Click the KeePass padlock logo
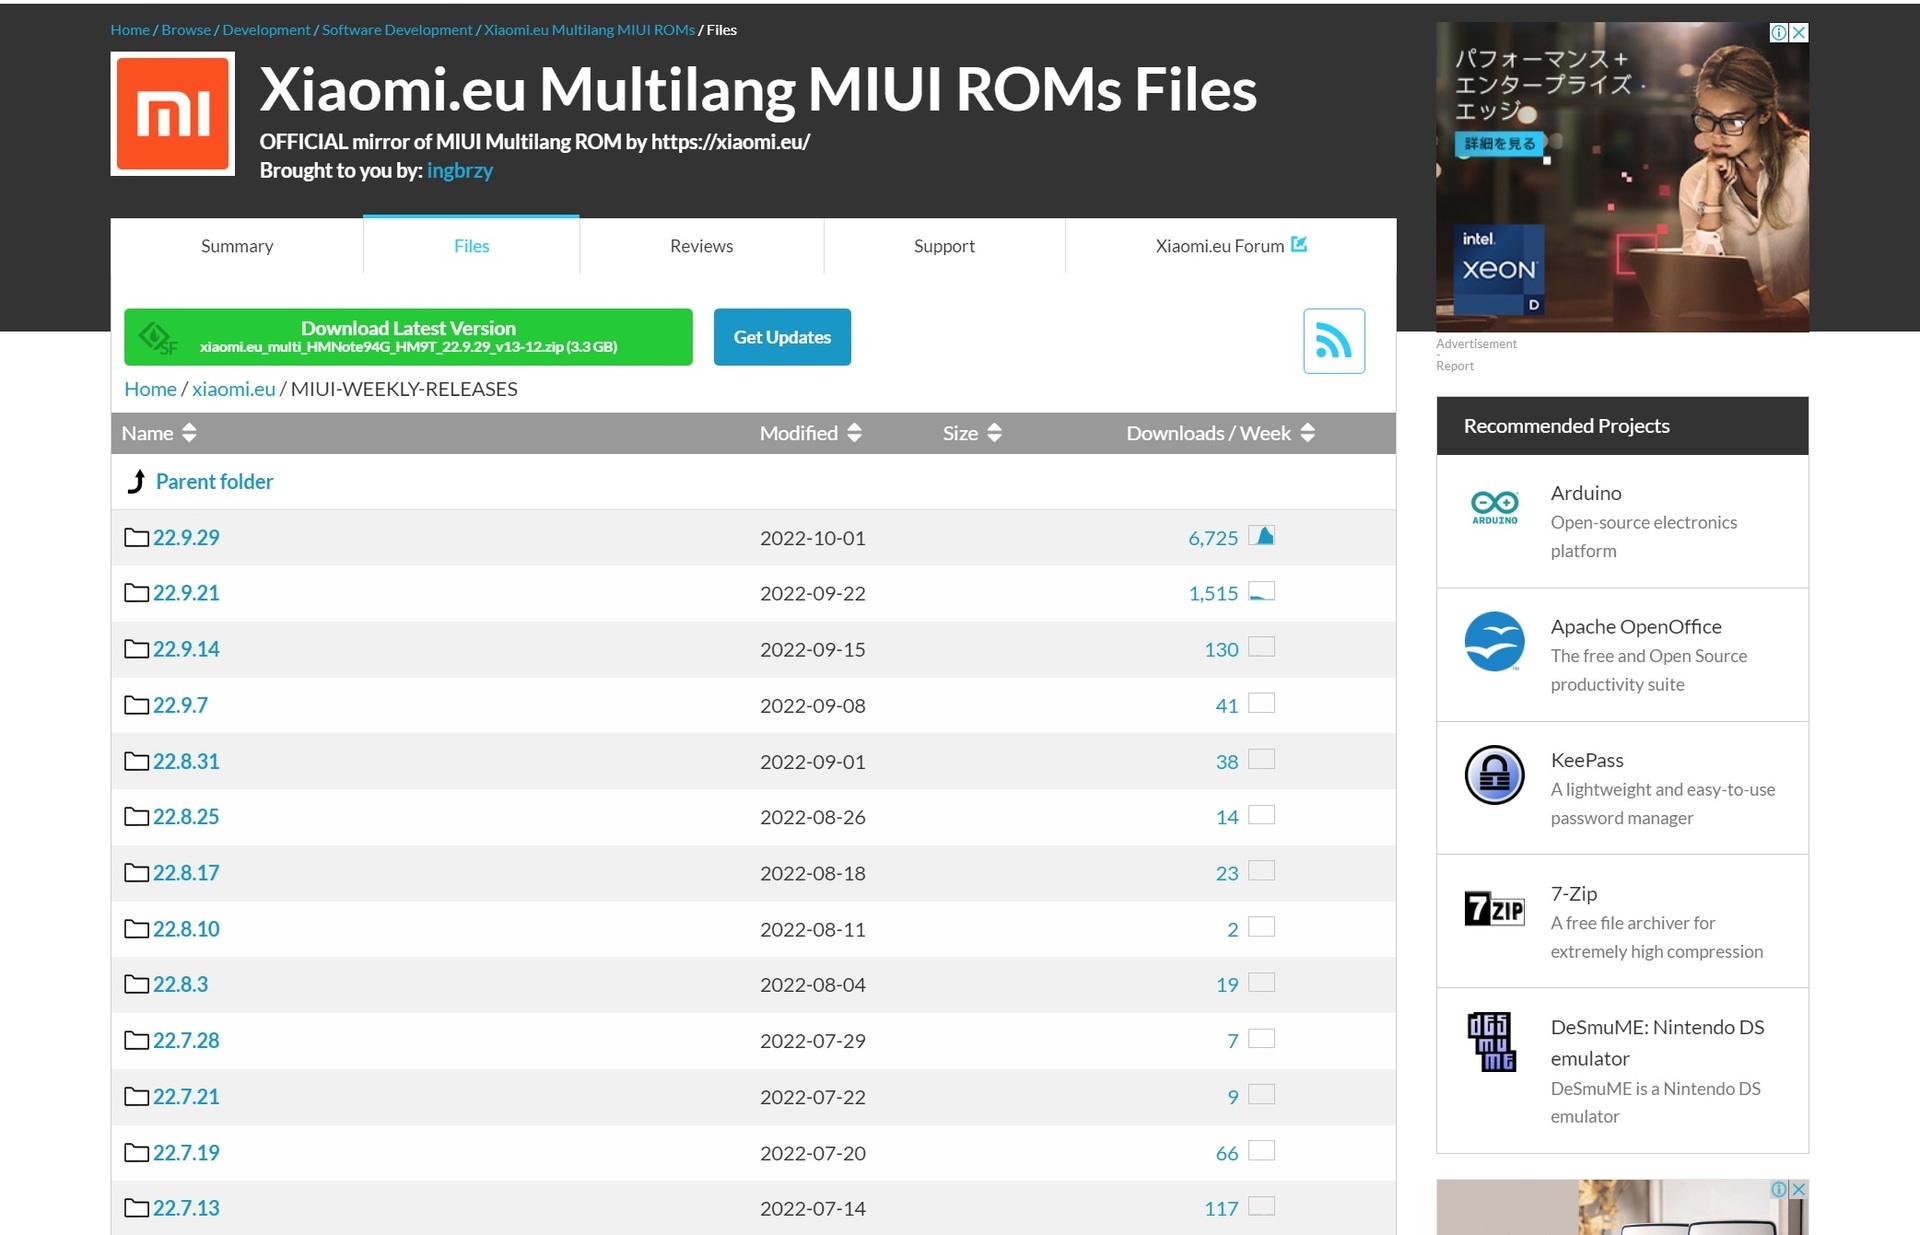Image resolution: width=1920 pixels, height=1235 pixels. [1494, 775]
